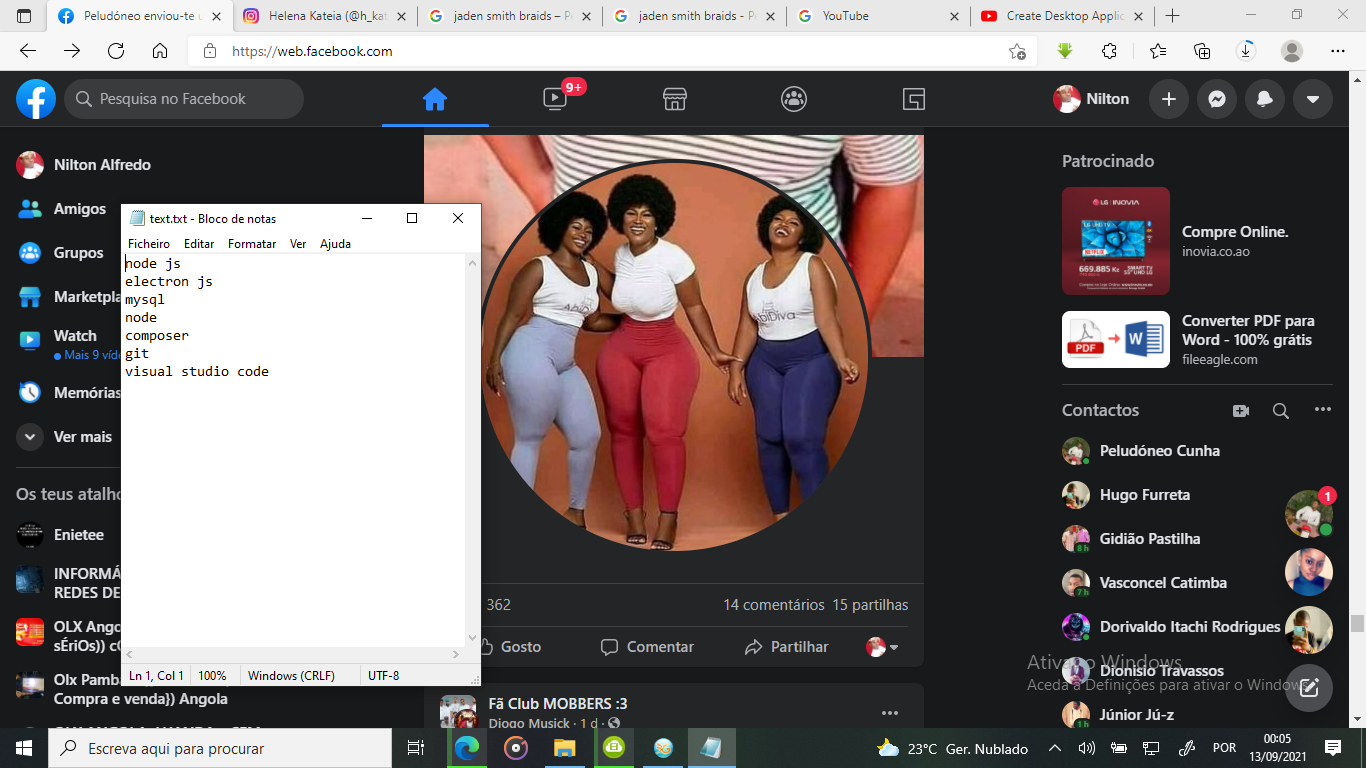Click the create plus button
This screenshot has height=768, width=1366.
1169,99
